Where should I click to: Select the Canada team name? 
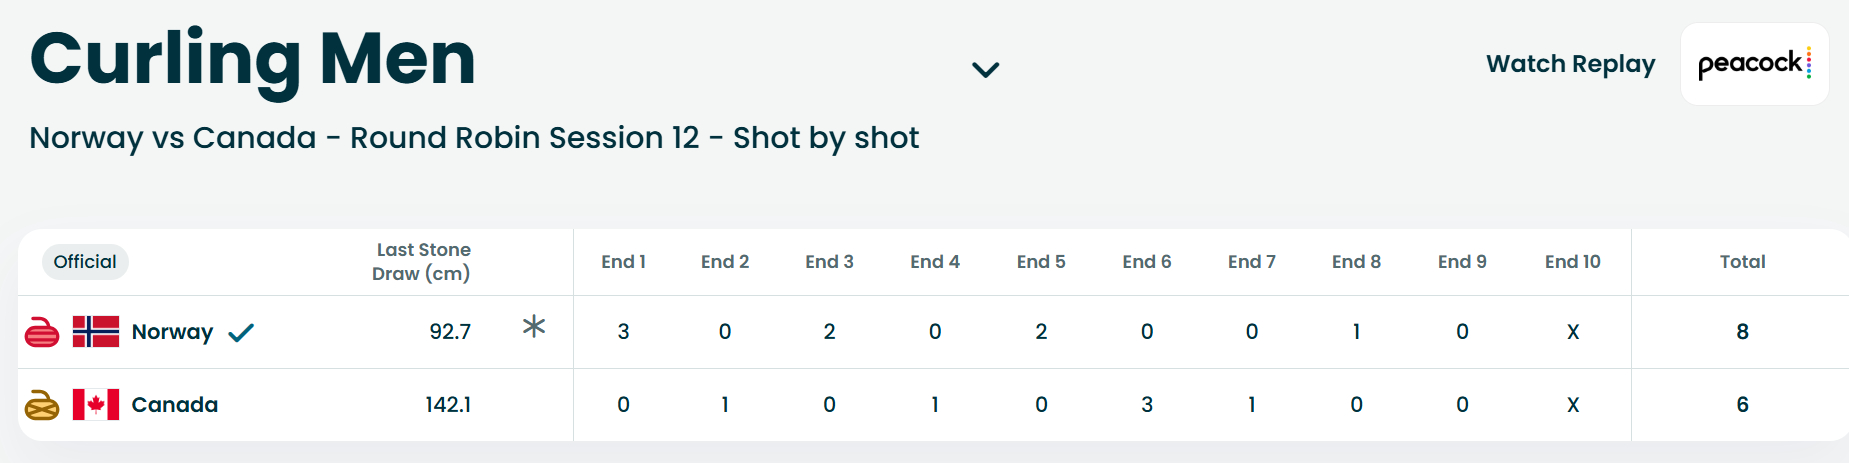pyautogui.click(x=175, y=405)
